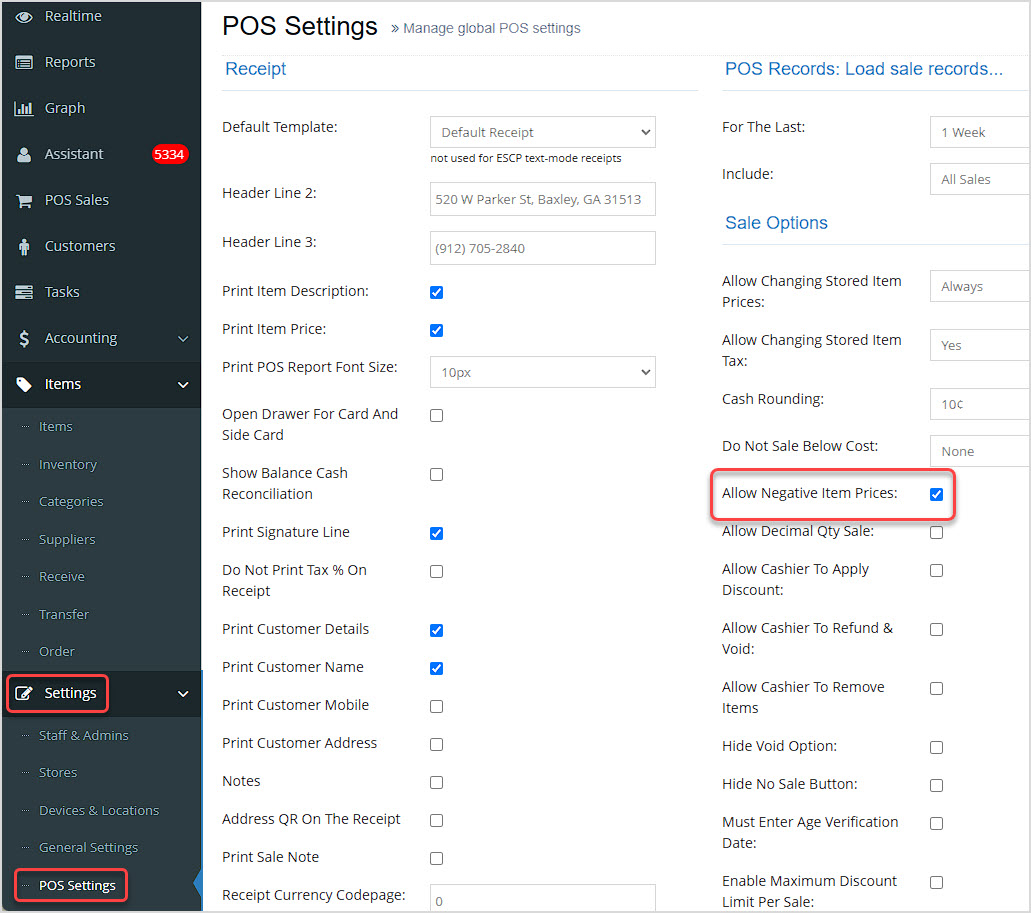
Task: Open the Default Template dropdown
Action: (542, 131)
